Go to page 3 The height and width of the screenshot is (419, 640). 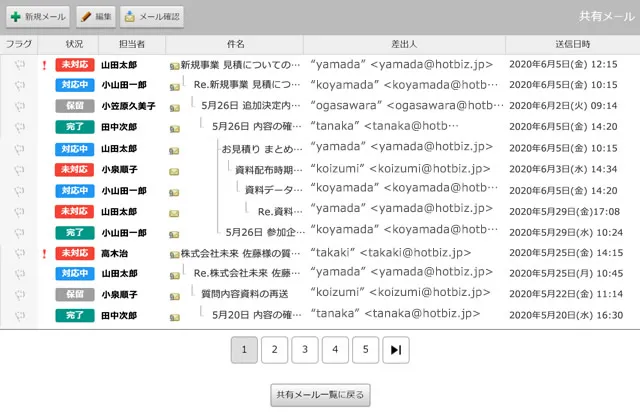(305, 350)
